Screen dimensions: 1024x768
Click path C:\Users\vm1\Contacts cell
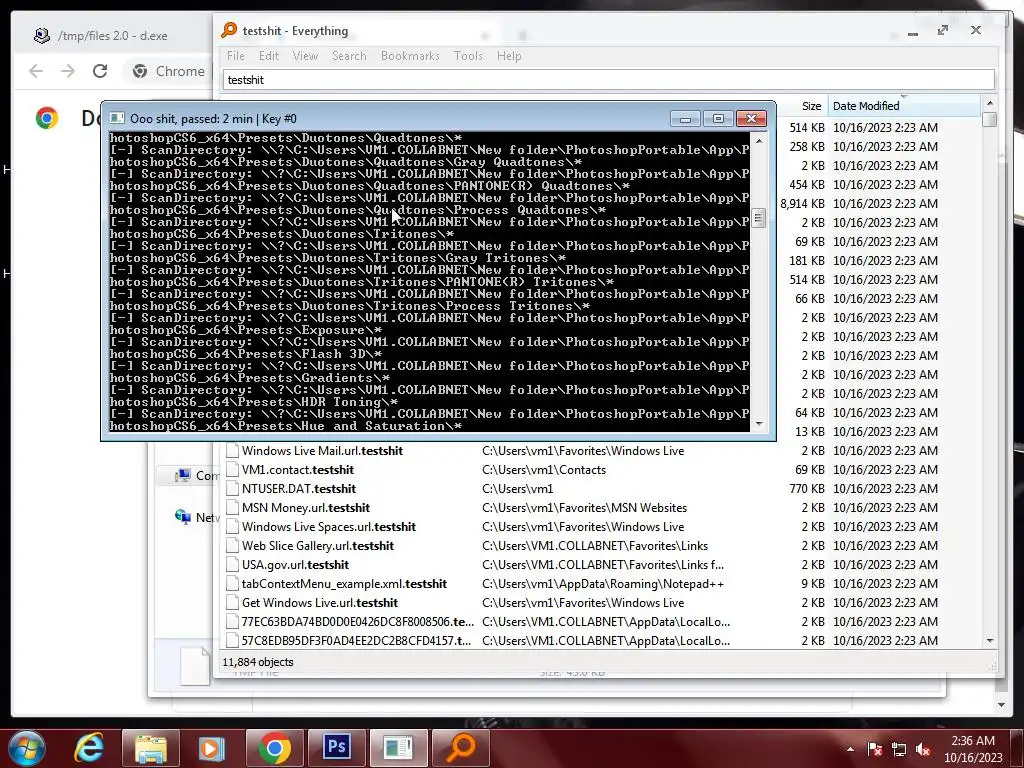pyautogui.click(x=543, y=470)
